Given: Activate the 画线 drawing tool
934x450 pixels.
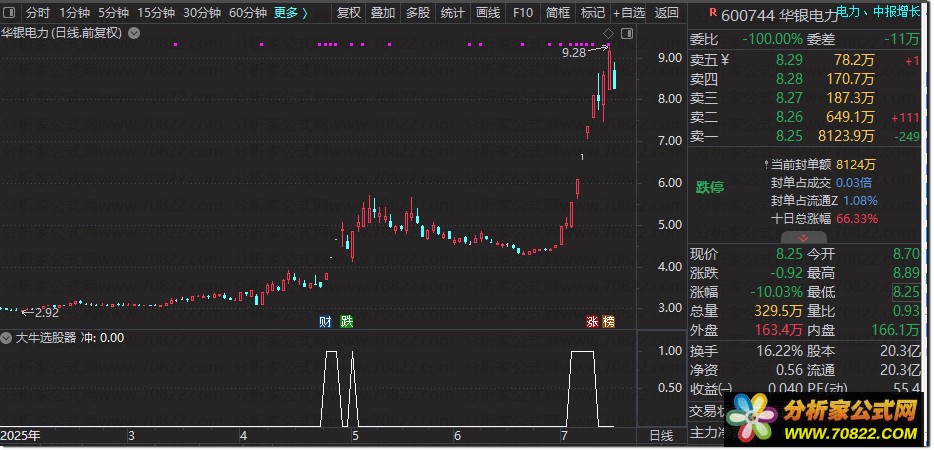Looking at the screenshot, I should point(488,13).
